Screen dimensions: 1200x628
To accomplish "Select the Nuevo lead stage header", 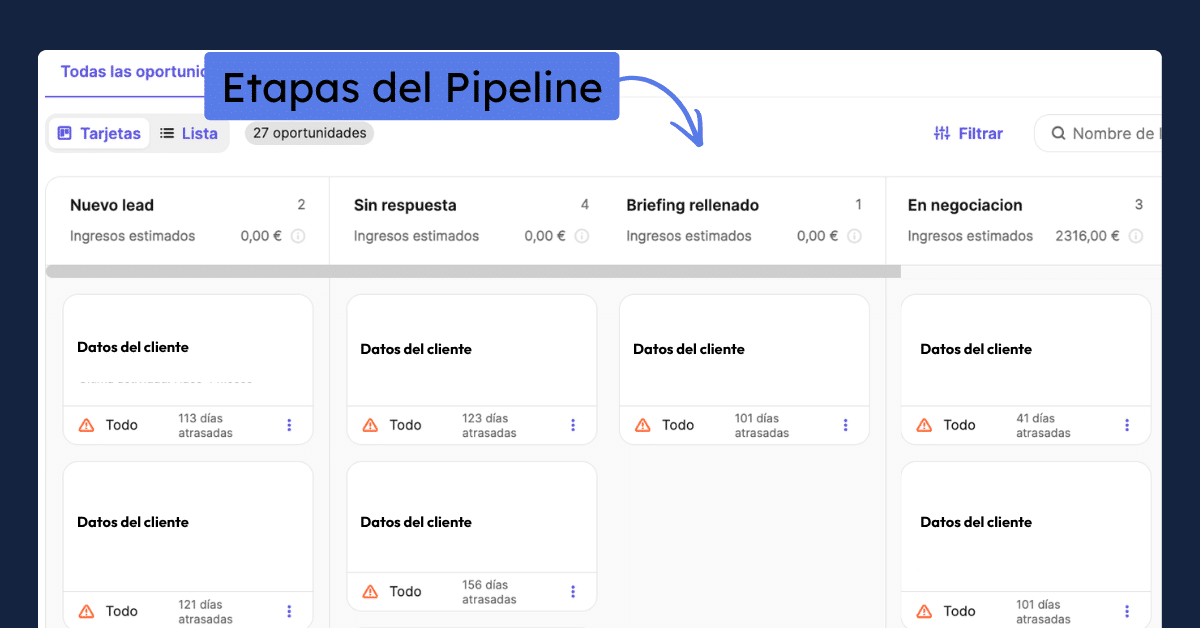I will 112,205.
